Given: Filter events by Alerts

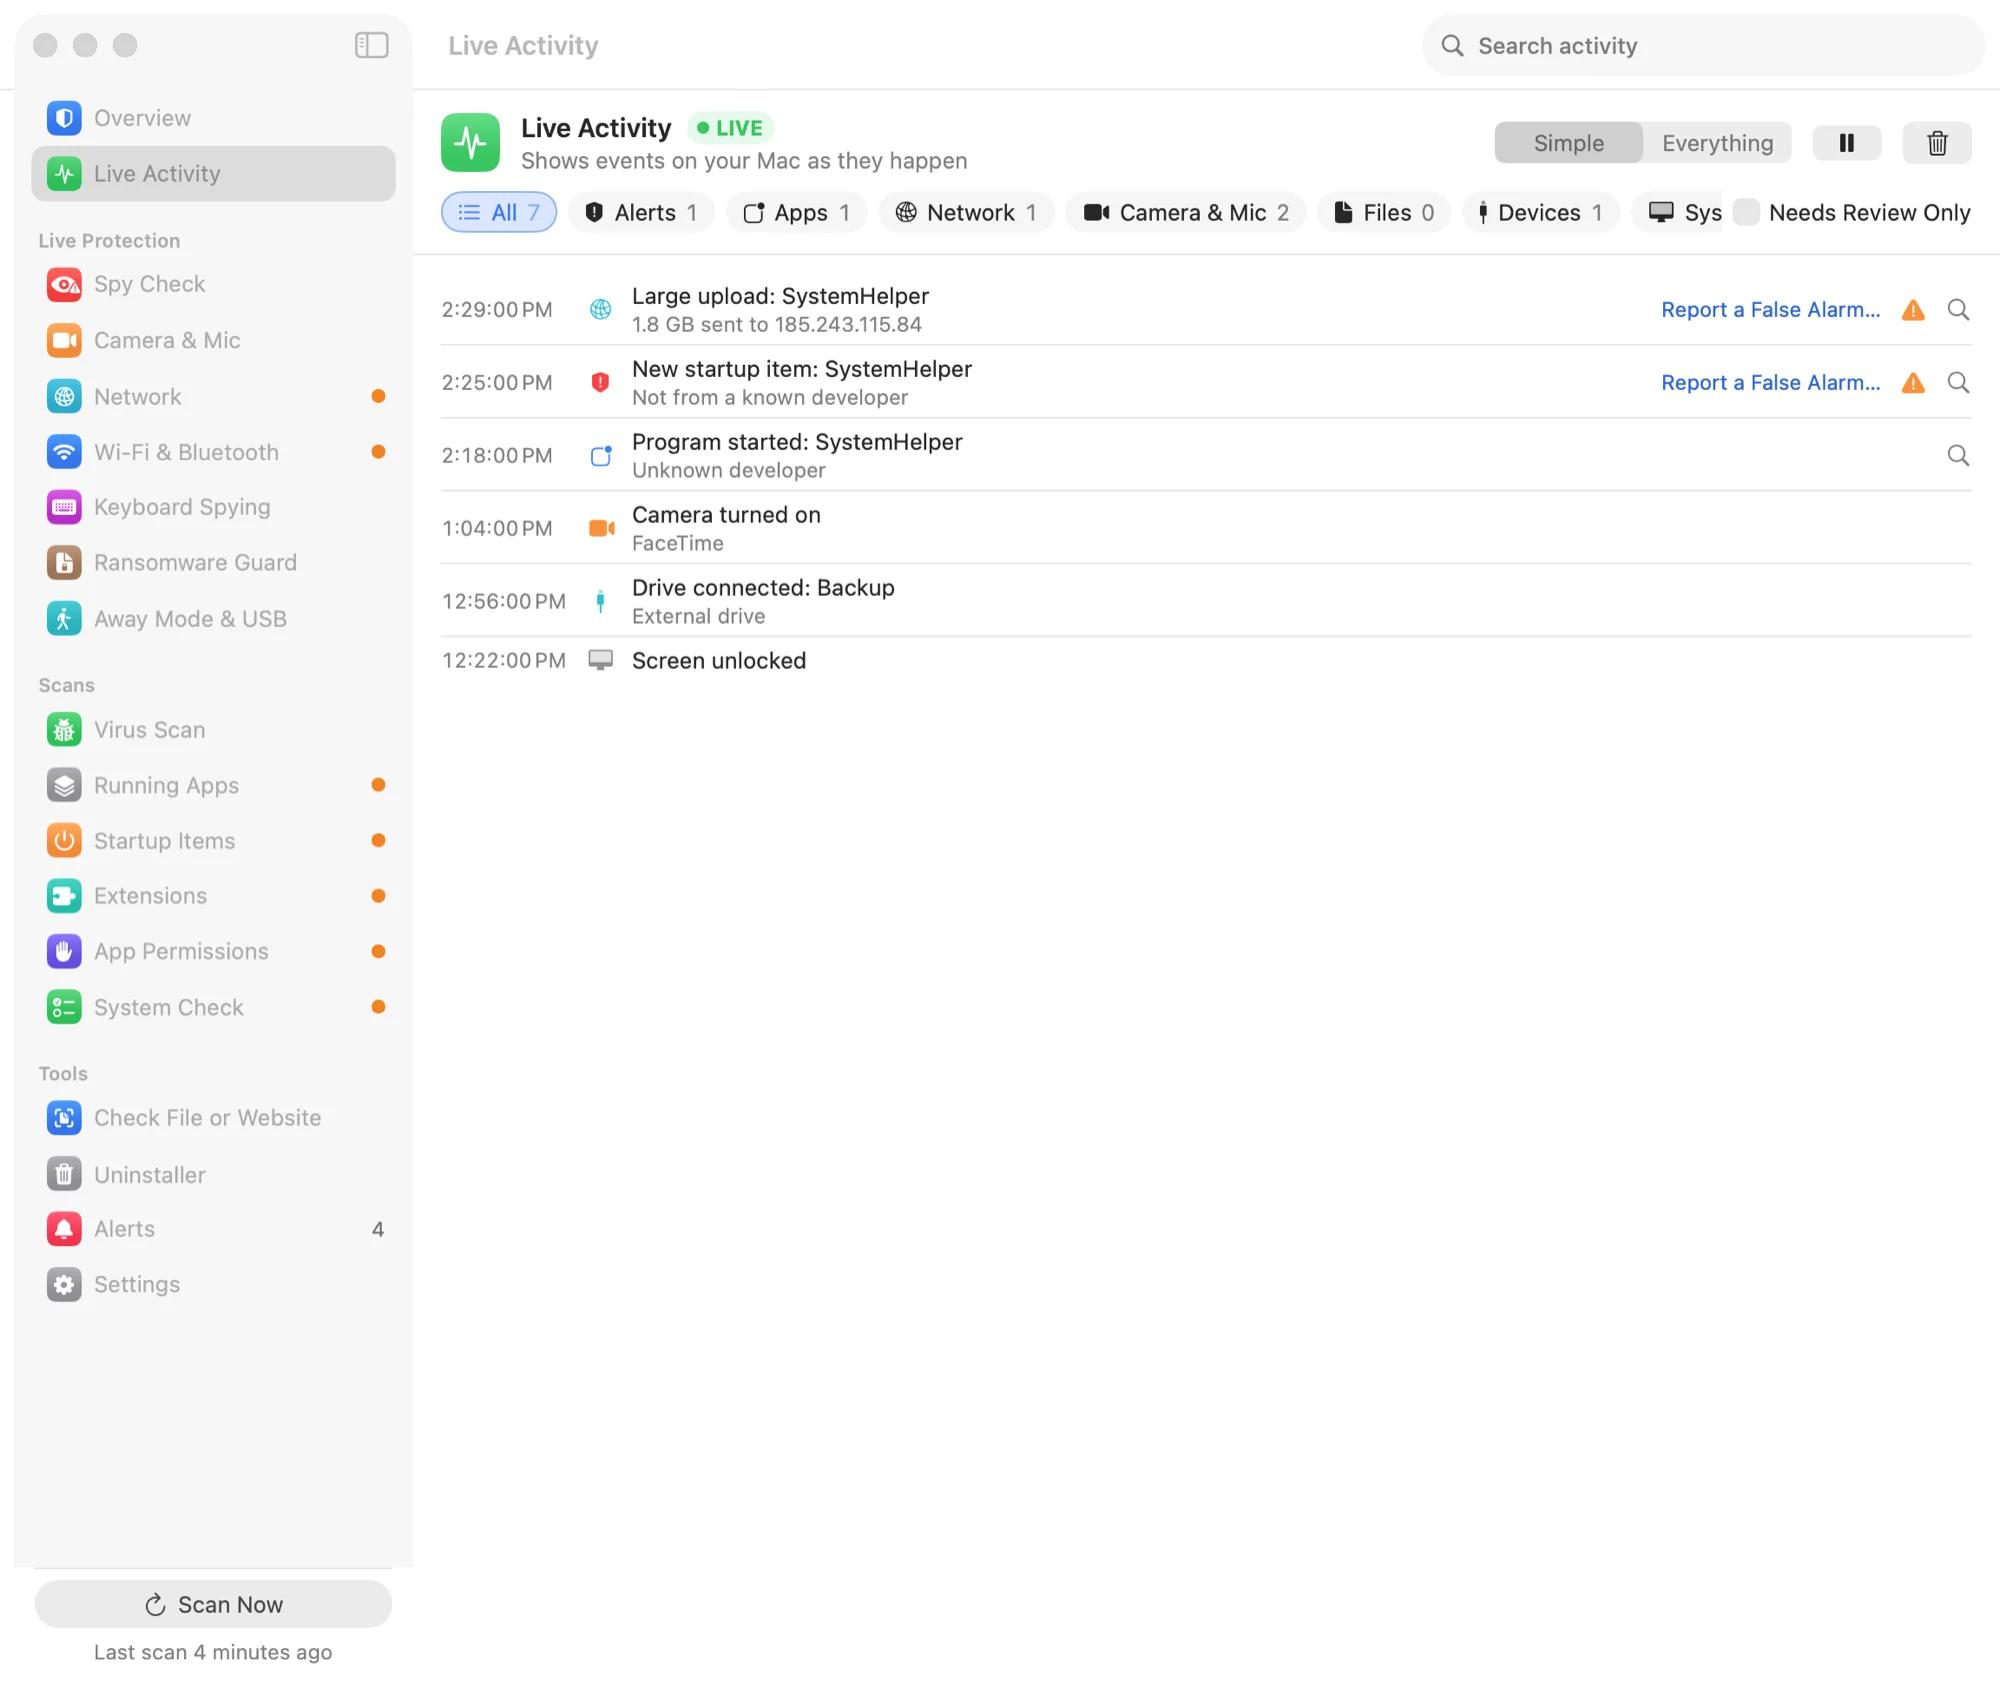Looking at the screenshot, I should point(641,212).
